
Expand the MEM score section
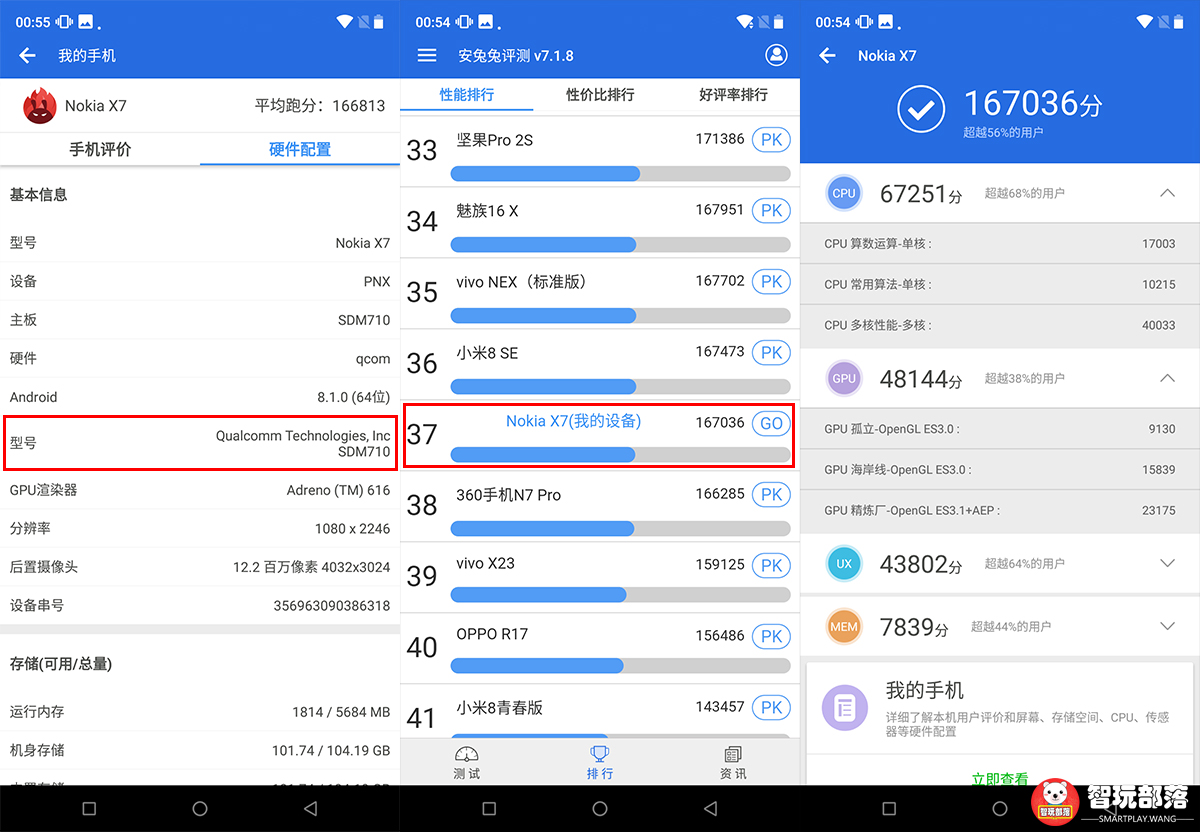tap(1167, 627)
